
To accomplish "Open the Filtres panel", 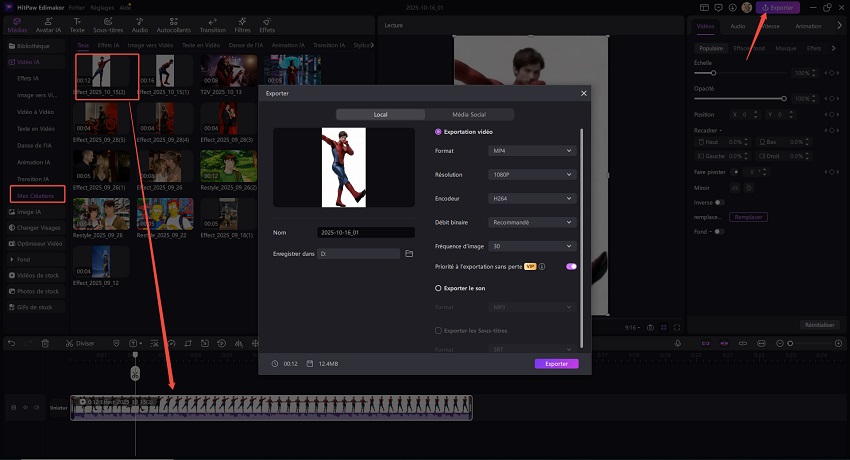I will (x=243, y=26).
